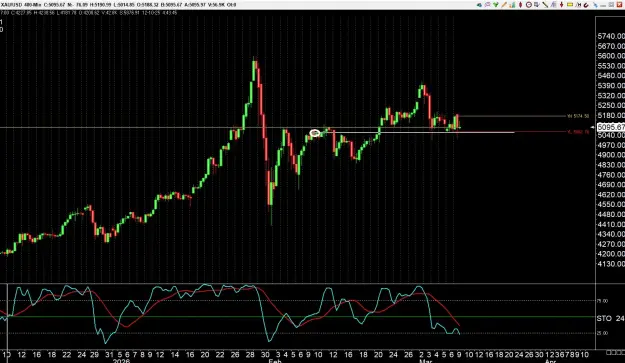Viewport: 625px width, 363px height.
Task: Click the teal cloud icon in toolbar
Action: (x=479, y=5)
